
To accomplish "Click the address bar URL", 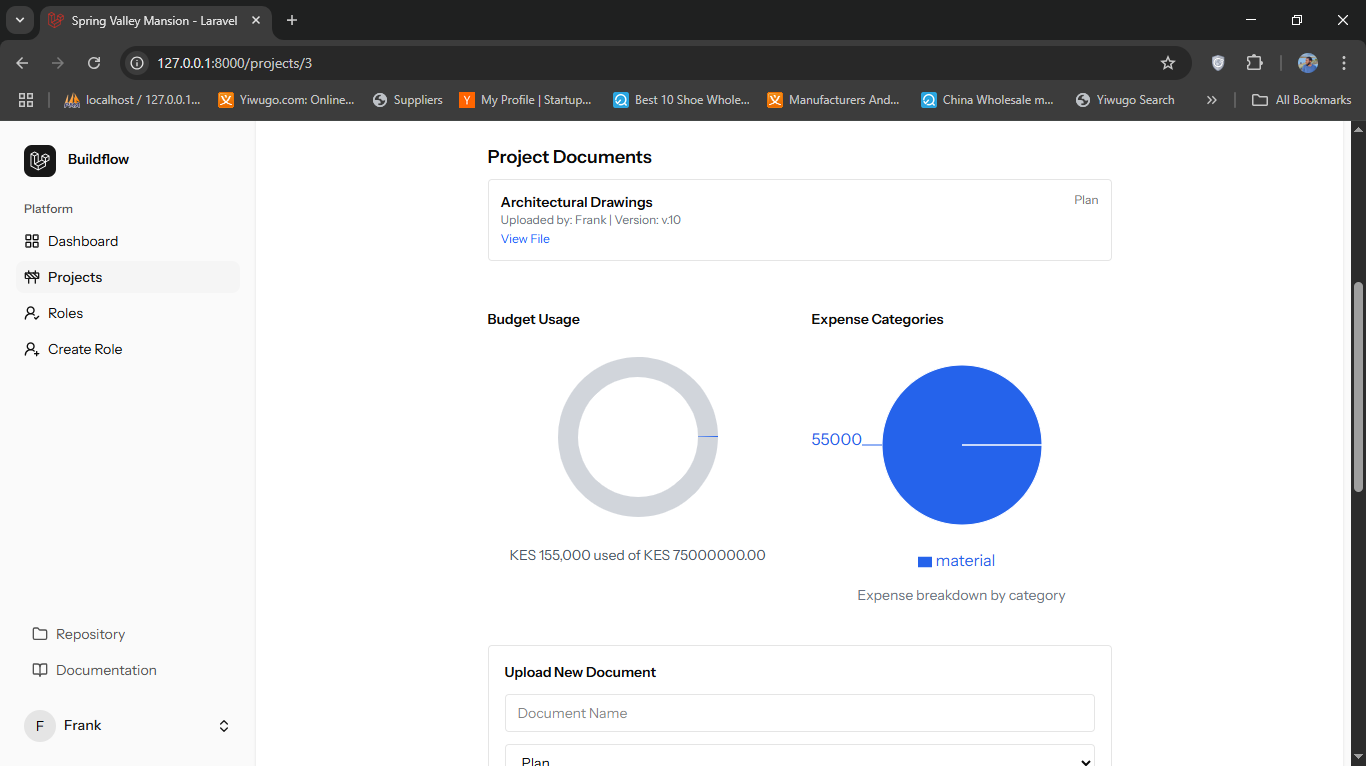I will coord(235,63).
